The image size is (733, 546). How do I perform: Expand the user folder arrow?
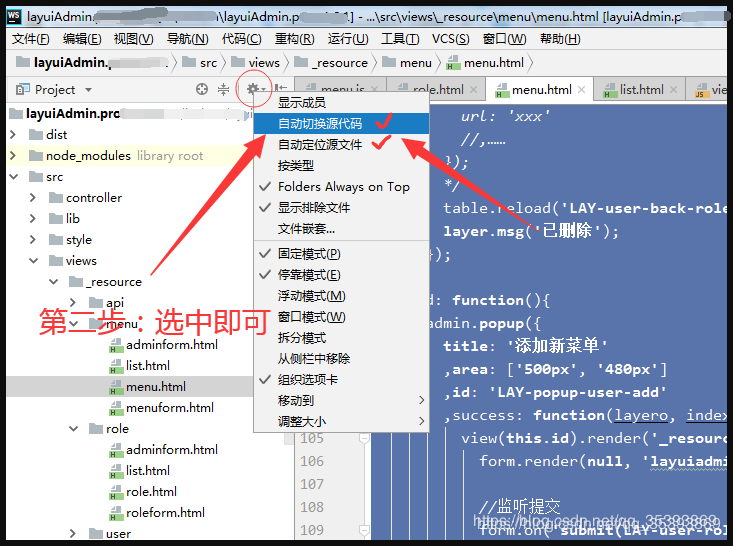73,533
